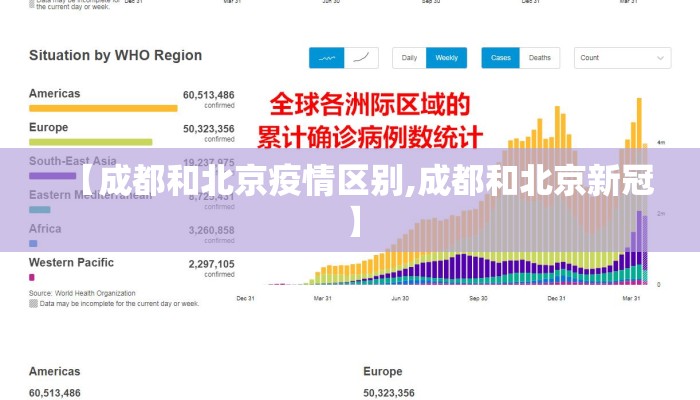The image size is (700, 400).
Task: Select the Daily toggle option
Action: pyautogui.click(x=409, y=58)
